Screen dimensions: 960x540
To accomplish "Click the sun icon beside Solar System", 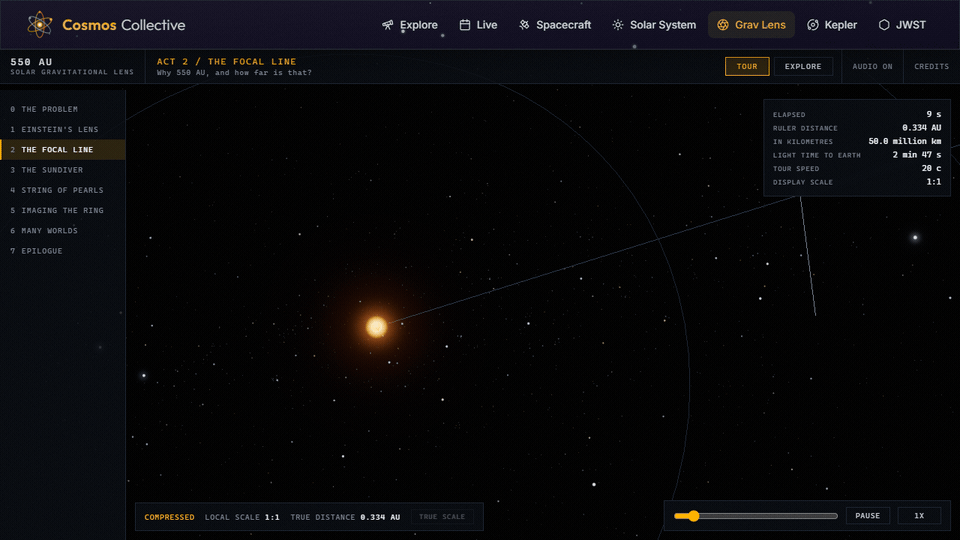I will pyautogui.click(x=618, y=25).
